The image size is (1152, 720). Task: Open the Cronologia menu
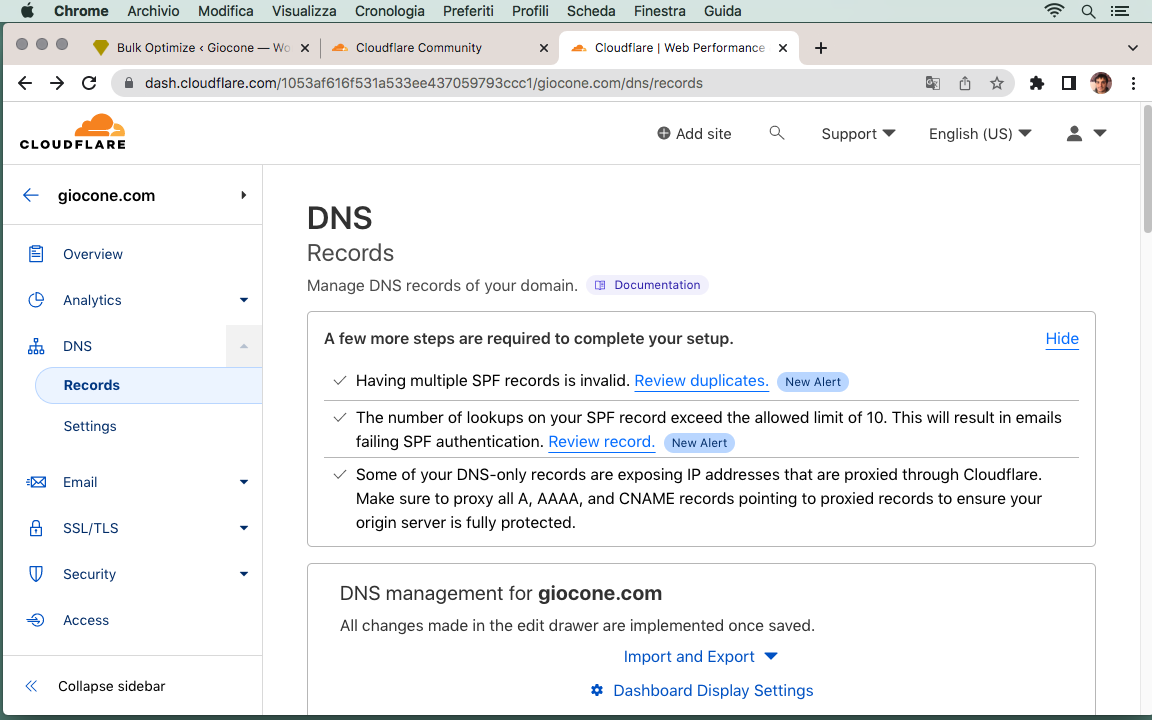click(x=389, y=11)
